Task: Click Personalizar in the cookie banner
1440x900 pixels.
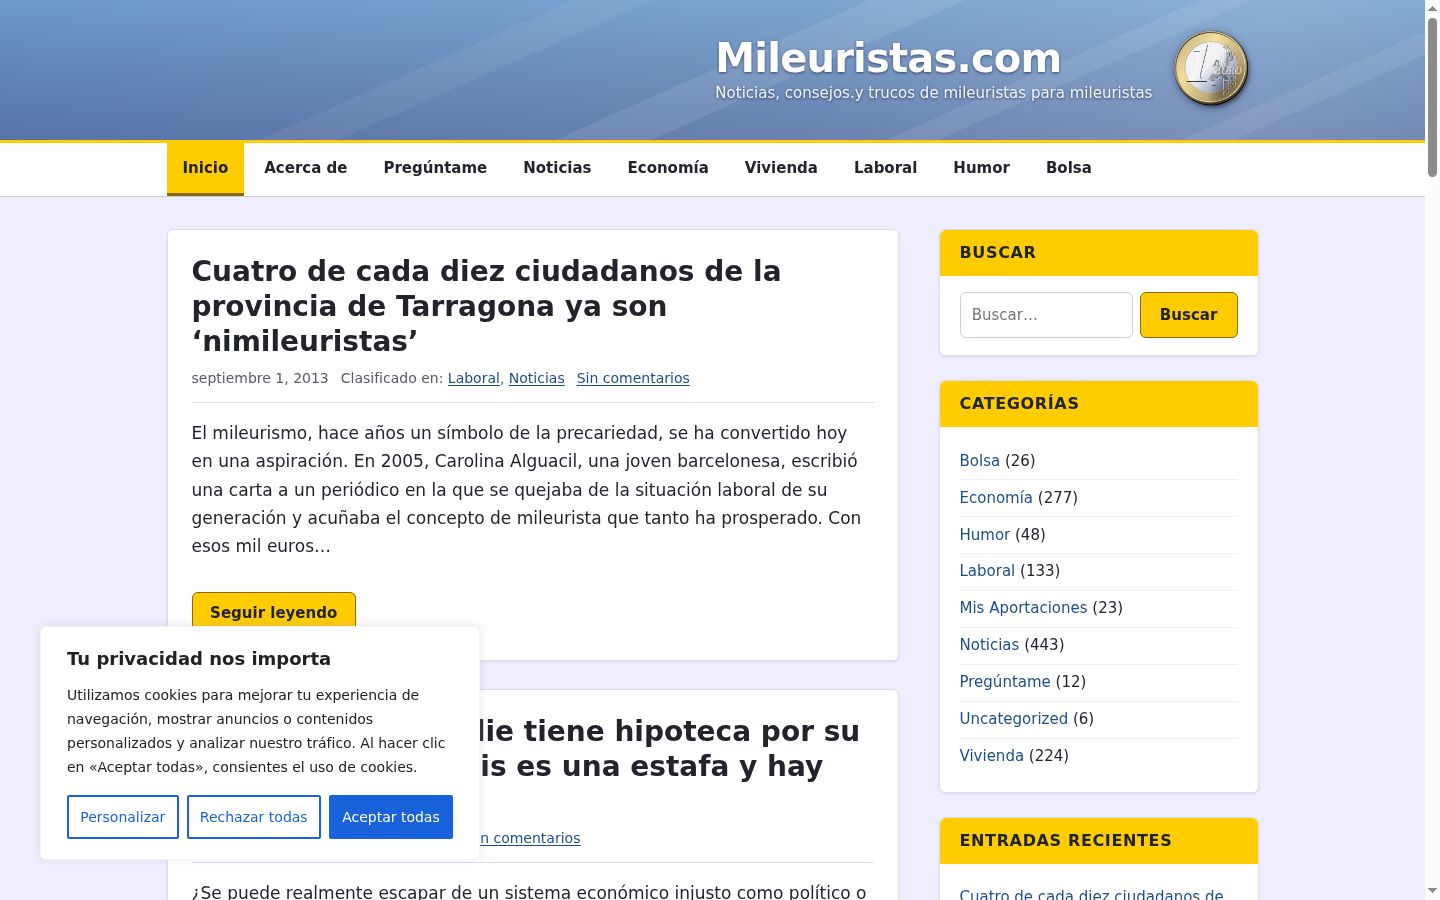Action: (x=123, y=817)
